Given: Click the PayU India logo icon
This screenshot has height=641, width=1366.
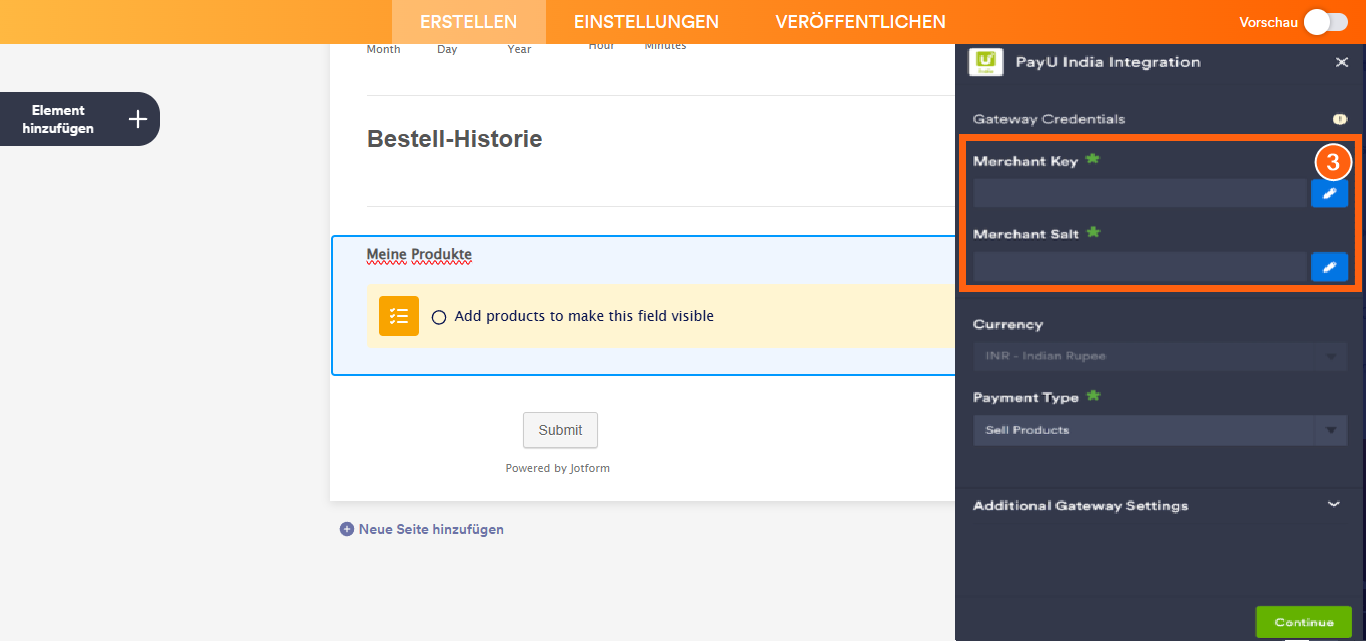Looking at the screenshot, I should [985, 61].
